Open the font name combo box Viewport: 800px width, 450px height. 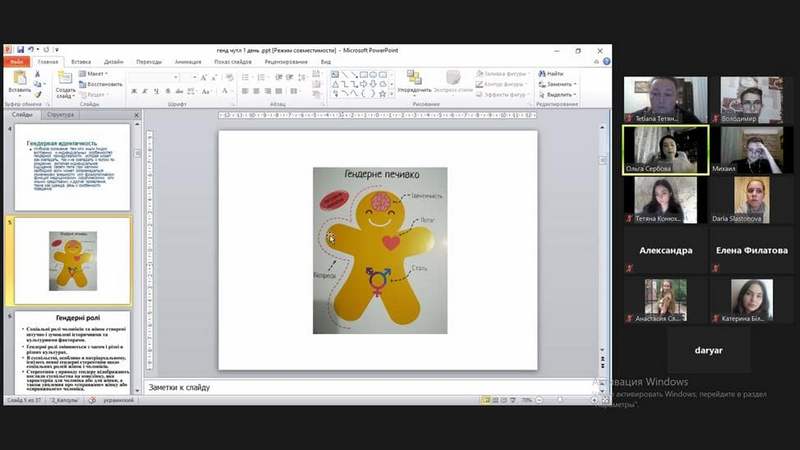[x=154, y=77]
